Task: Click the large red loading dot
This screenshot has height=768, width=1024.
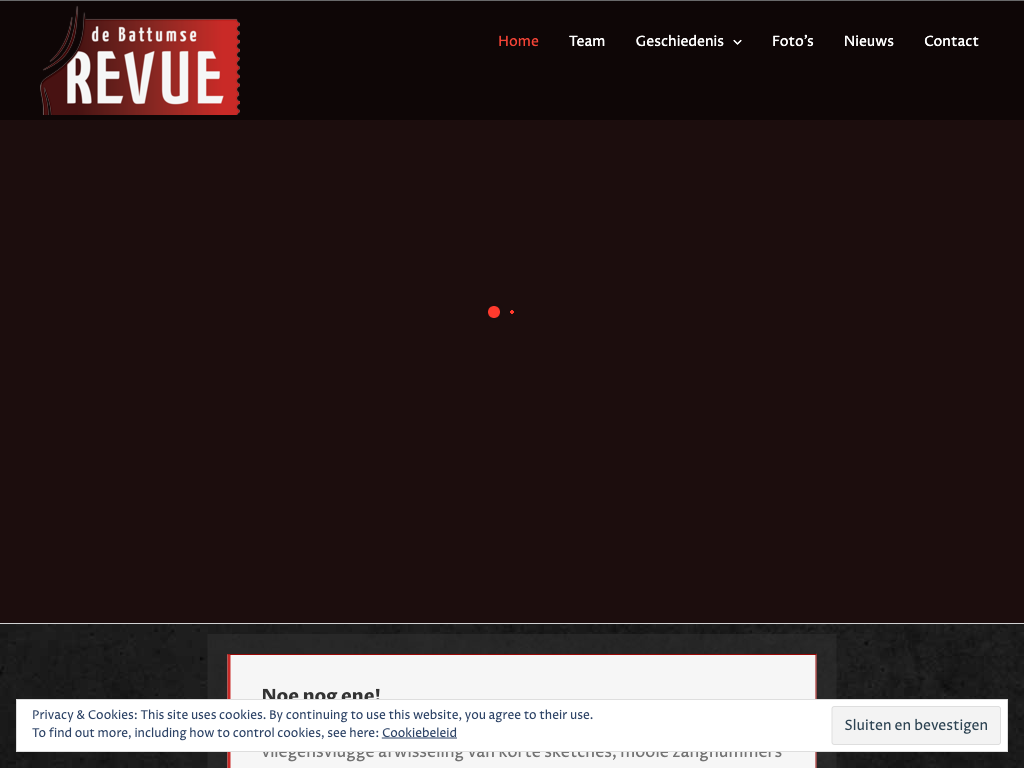Action: (x=494, y=312)
